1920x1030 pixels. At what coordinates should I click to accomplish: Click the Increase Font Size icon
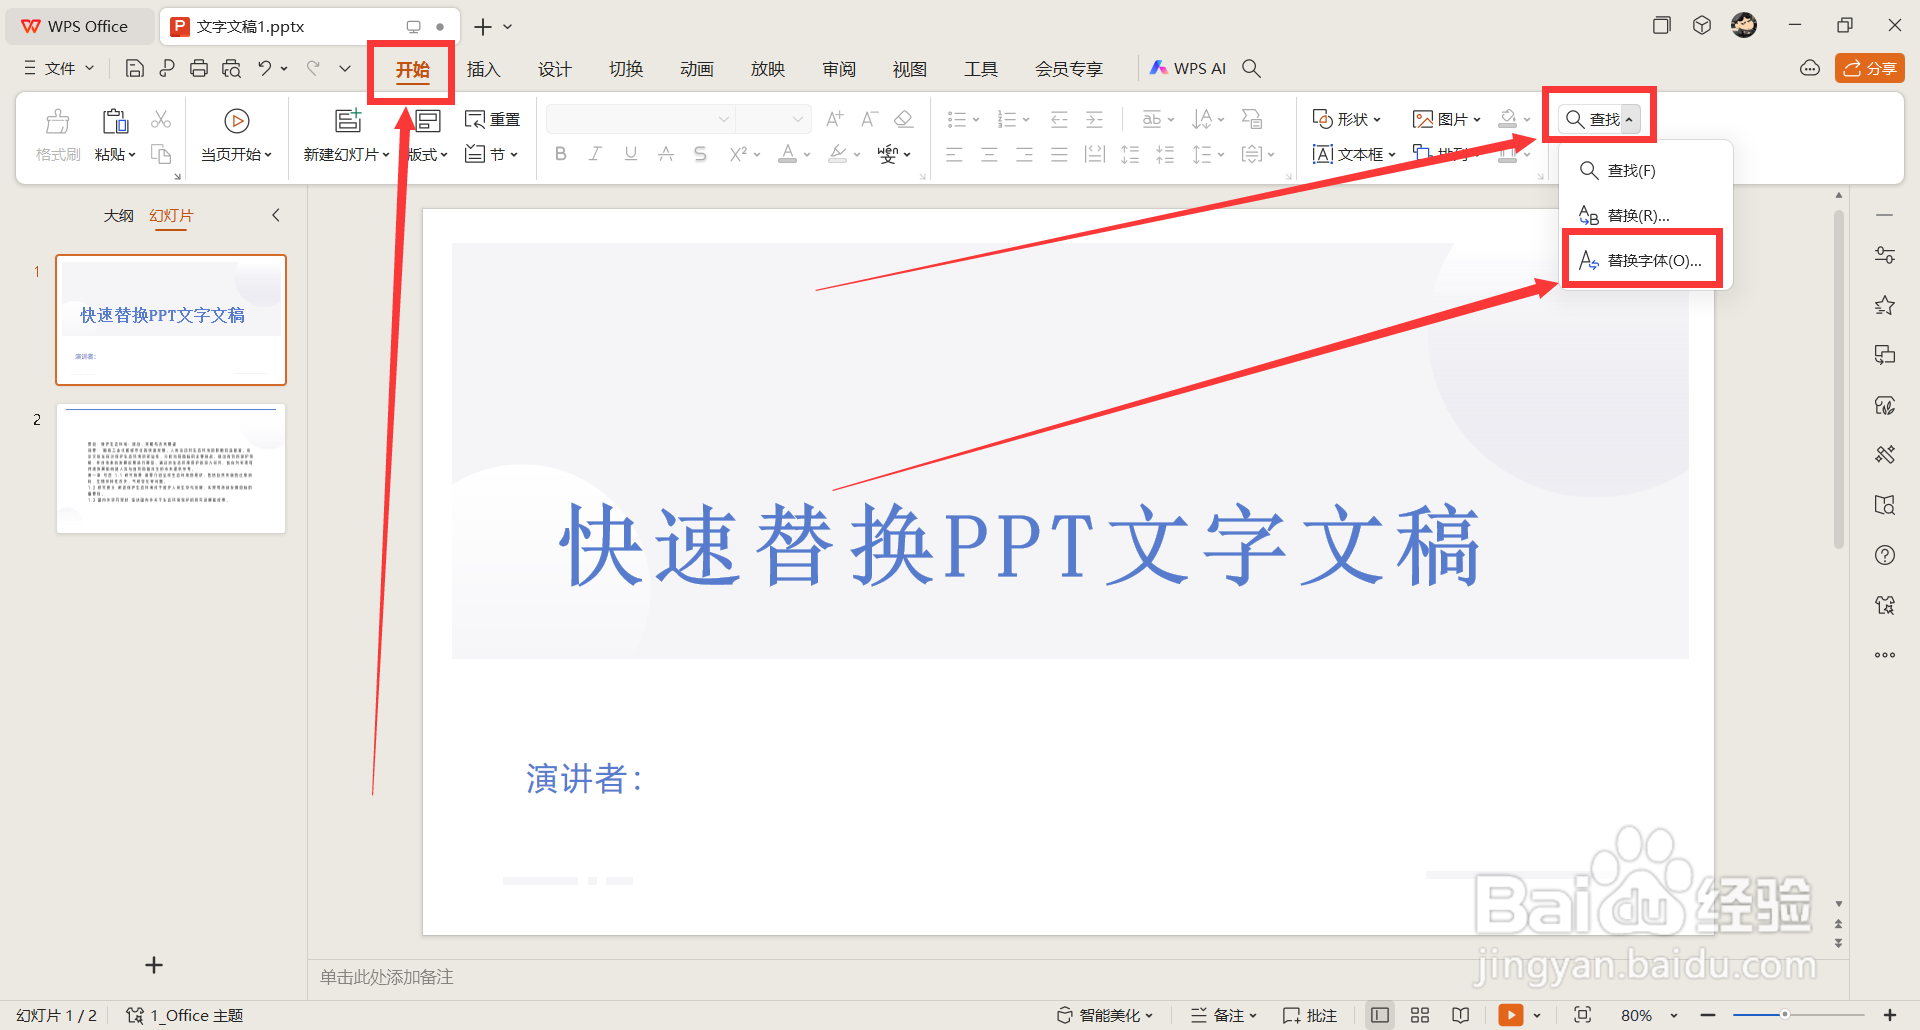click(834, 120)
